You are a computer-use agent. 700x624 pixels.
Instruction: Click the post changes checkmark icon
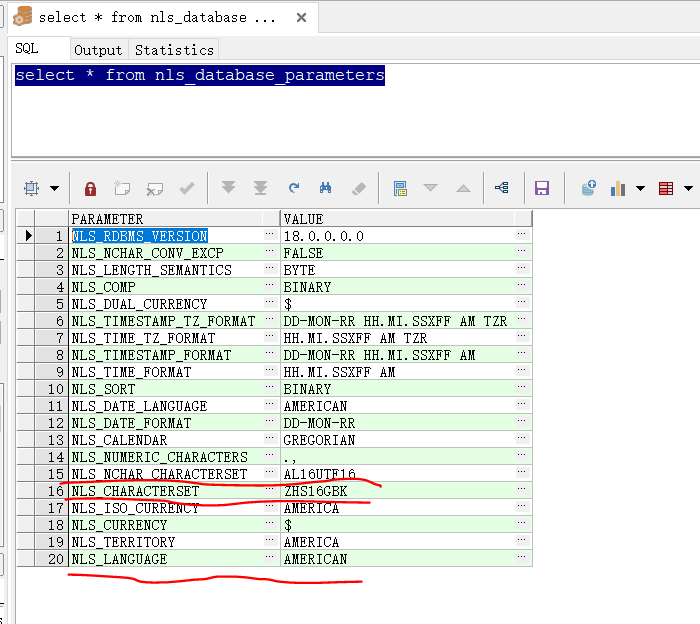click(187, 188)
